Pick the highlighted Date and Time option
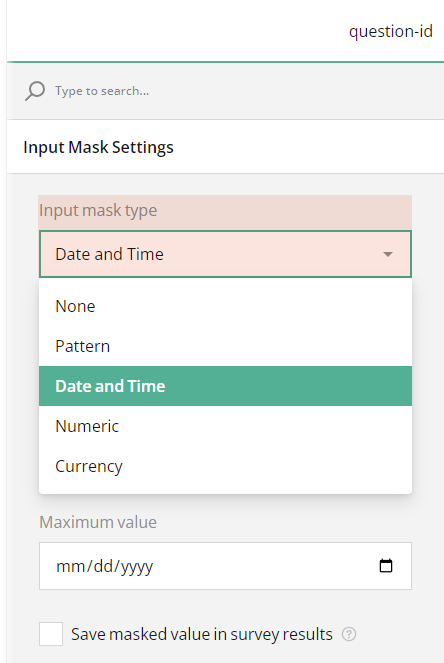 coord(225,386)
